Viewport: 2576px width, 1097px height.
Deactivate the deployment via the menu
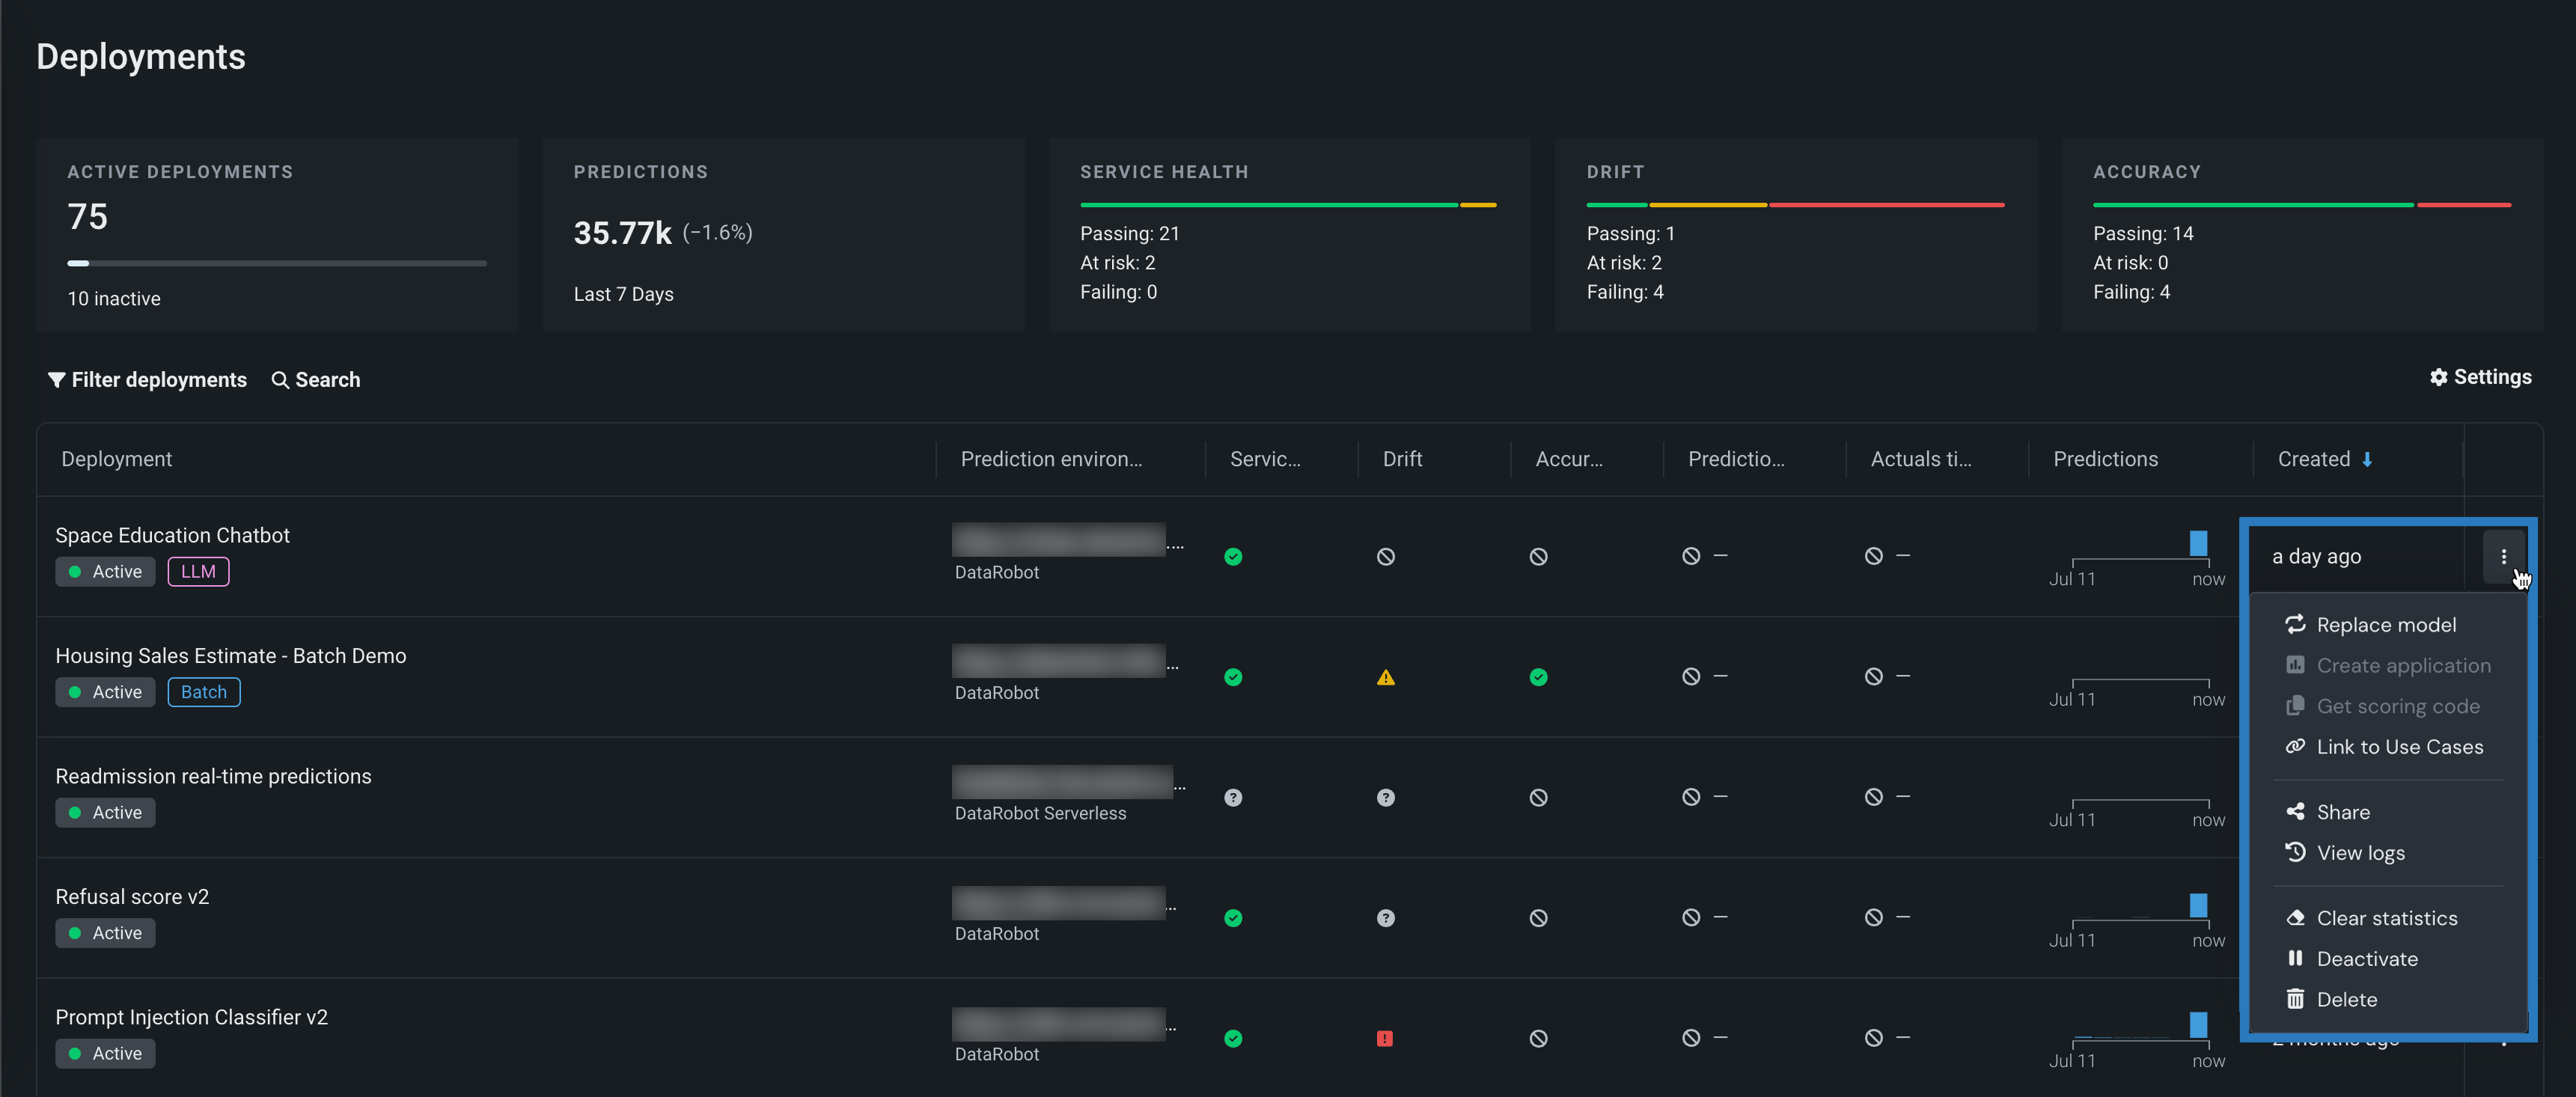coord(2366,959)
